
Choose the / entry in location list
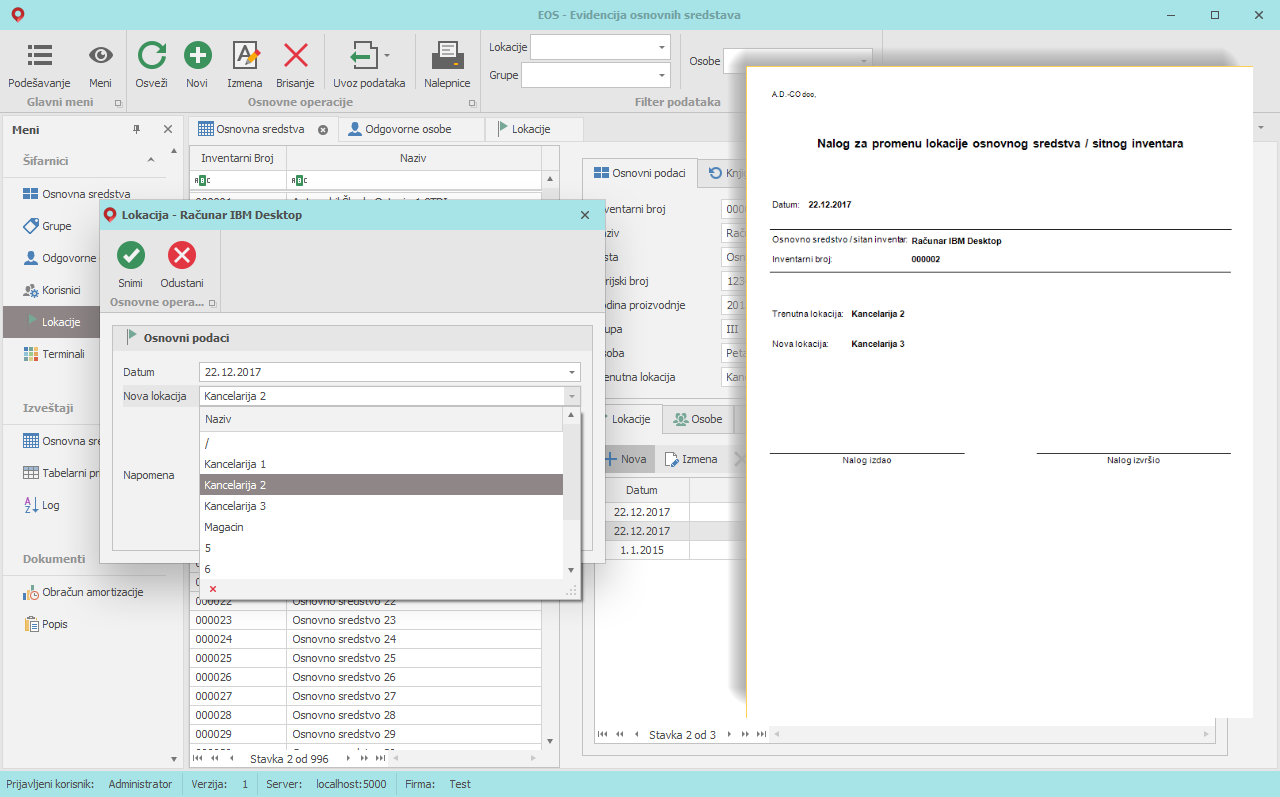pos(381,443)
